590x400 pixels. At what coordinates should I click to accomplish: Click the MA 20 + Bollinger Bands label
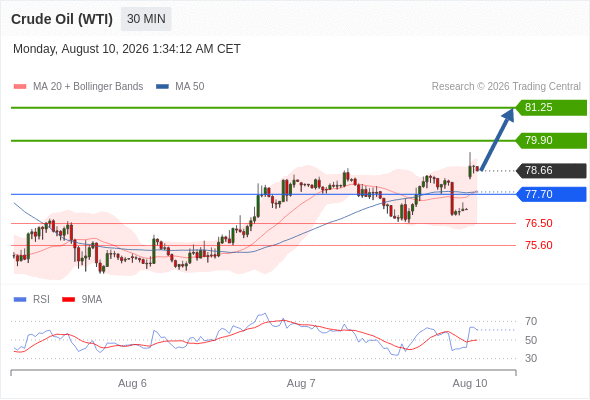[x=88, y=87]
